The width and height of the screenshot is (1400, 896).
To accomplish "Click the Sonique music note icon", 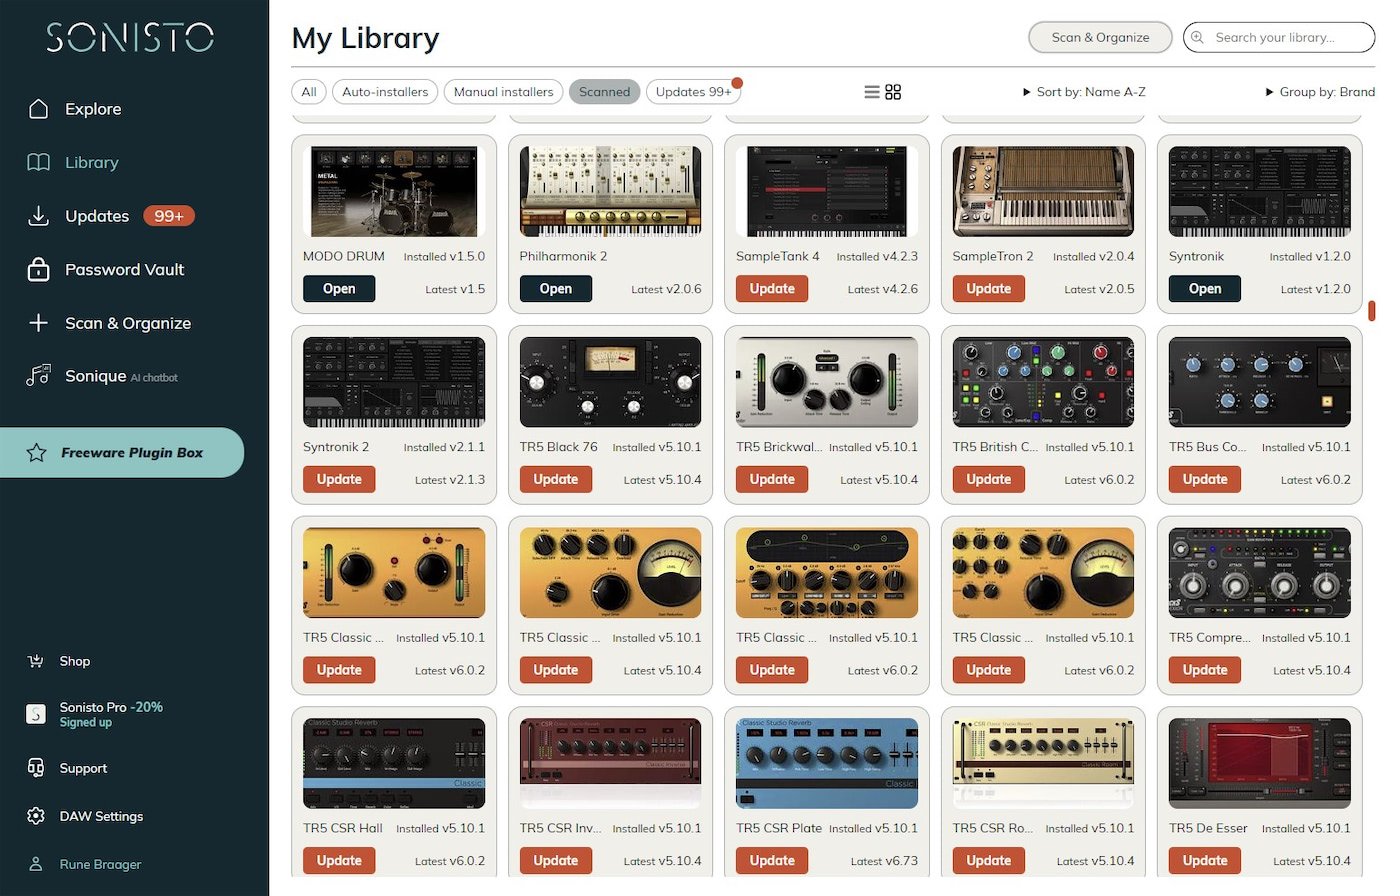I will 38,376.
